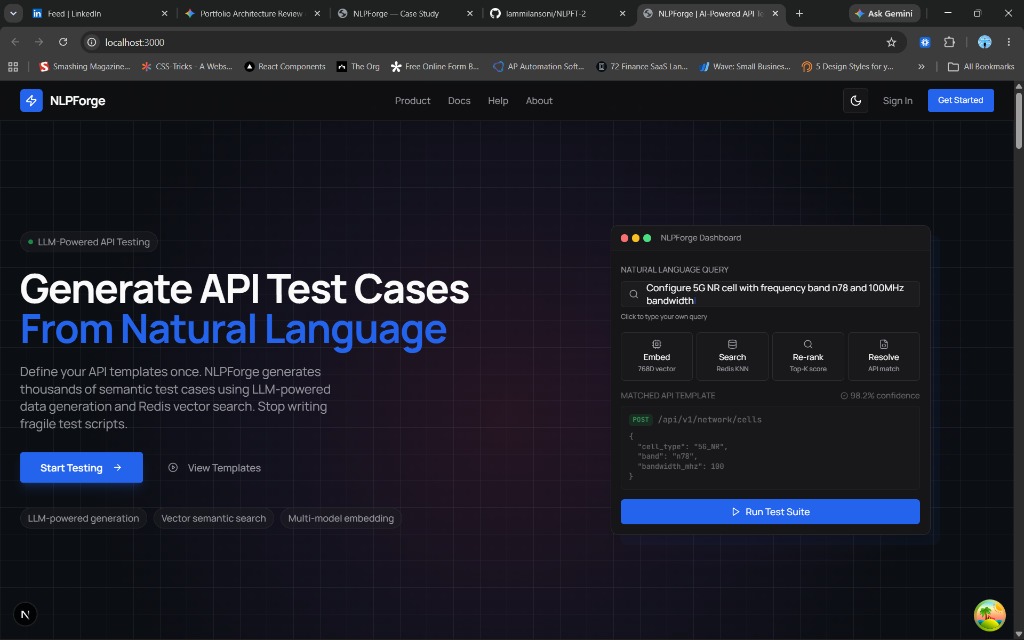Click the View site information icon
The width and height of the screenshot is (1024, 640).
(92, 42)
